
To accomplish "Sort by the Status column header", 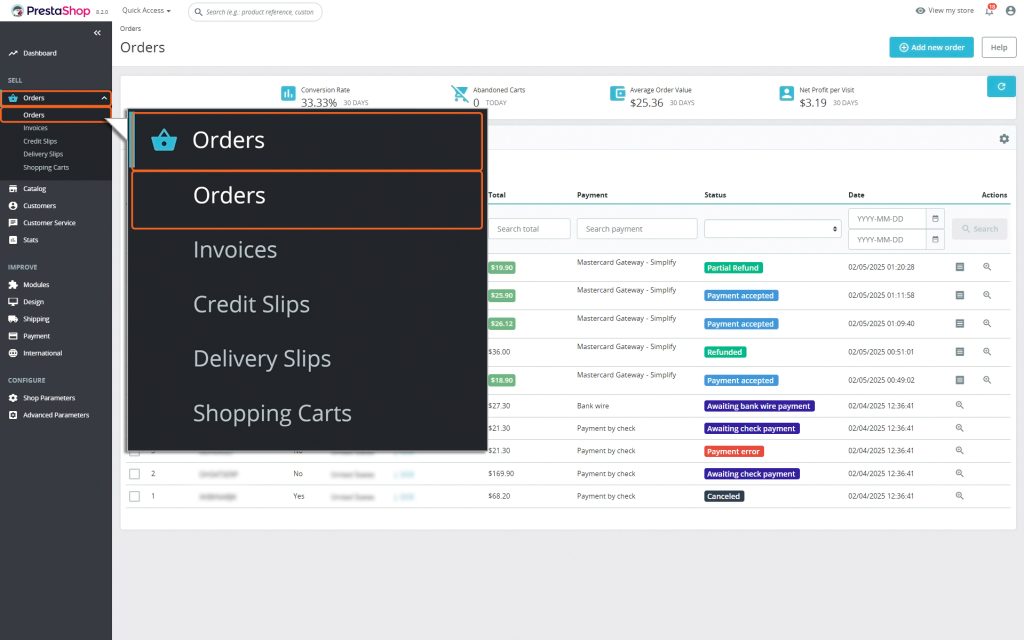I will coord(715,195).
